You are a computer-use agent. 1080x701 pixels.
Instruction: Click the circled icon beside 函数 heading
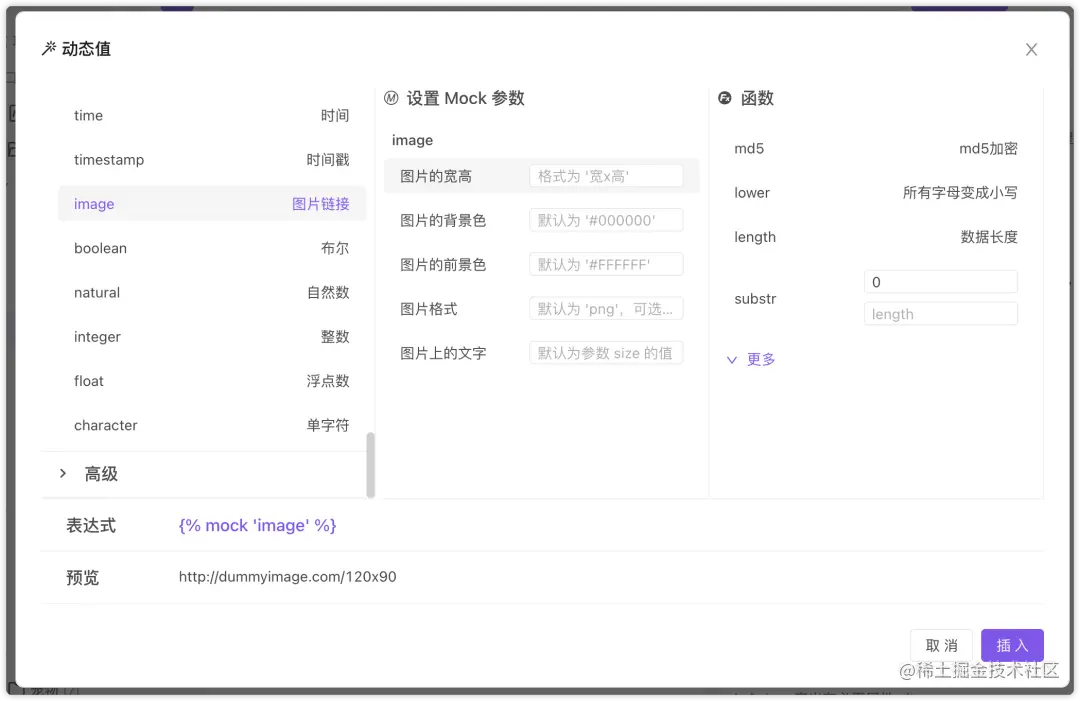tap(725, 98)
